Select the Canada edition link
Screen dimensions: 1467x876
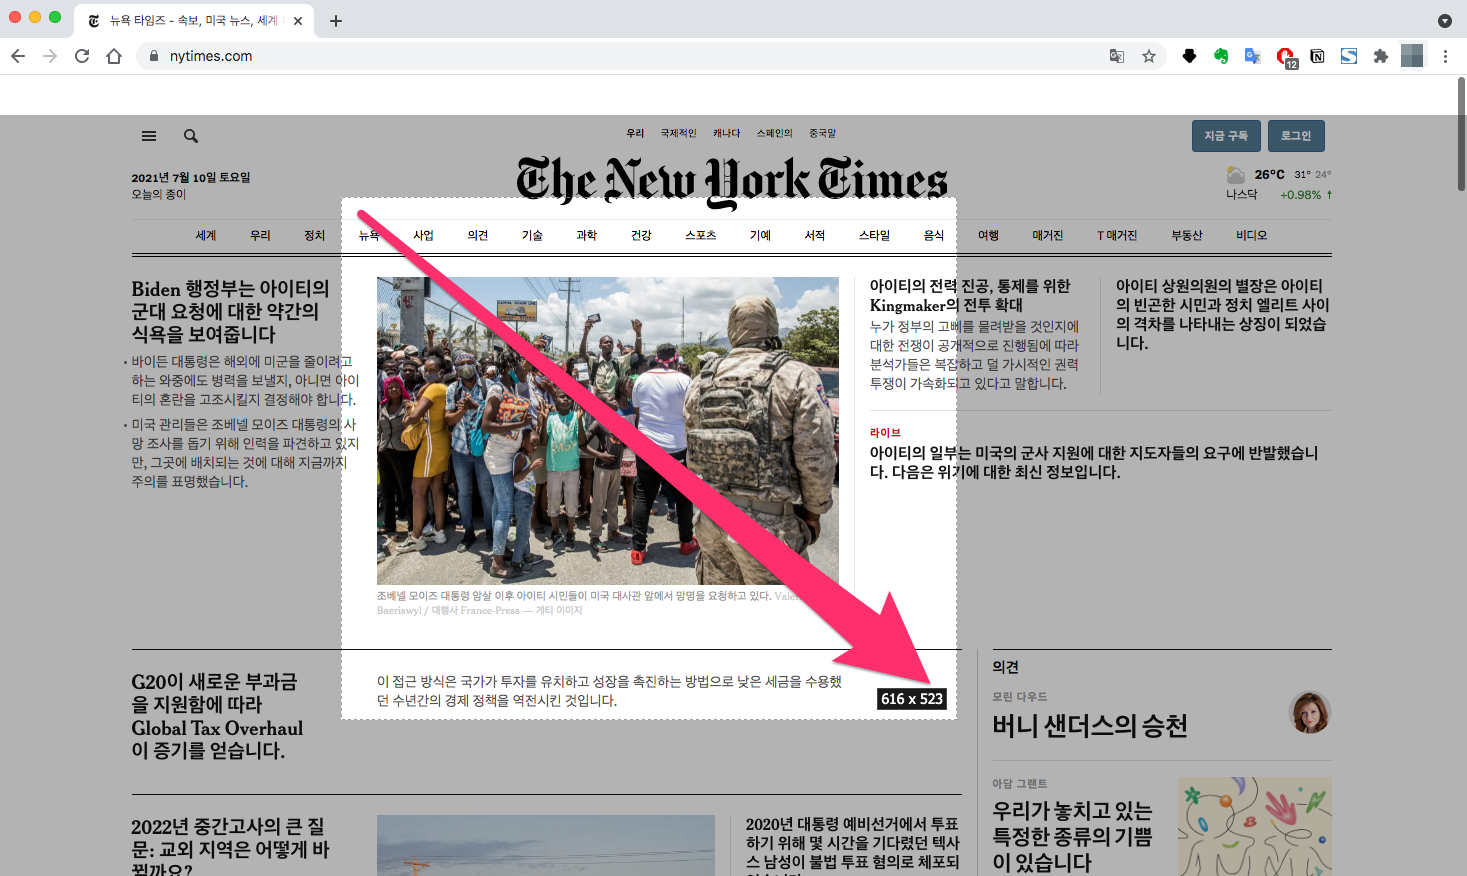[727, 133]
